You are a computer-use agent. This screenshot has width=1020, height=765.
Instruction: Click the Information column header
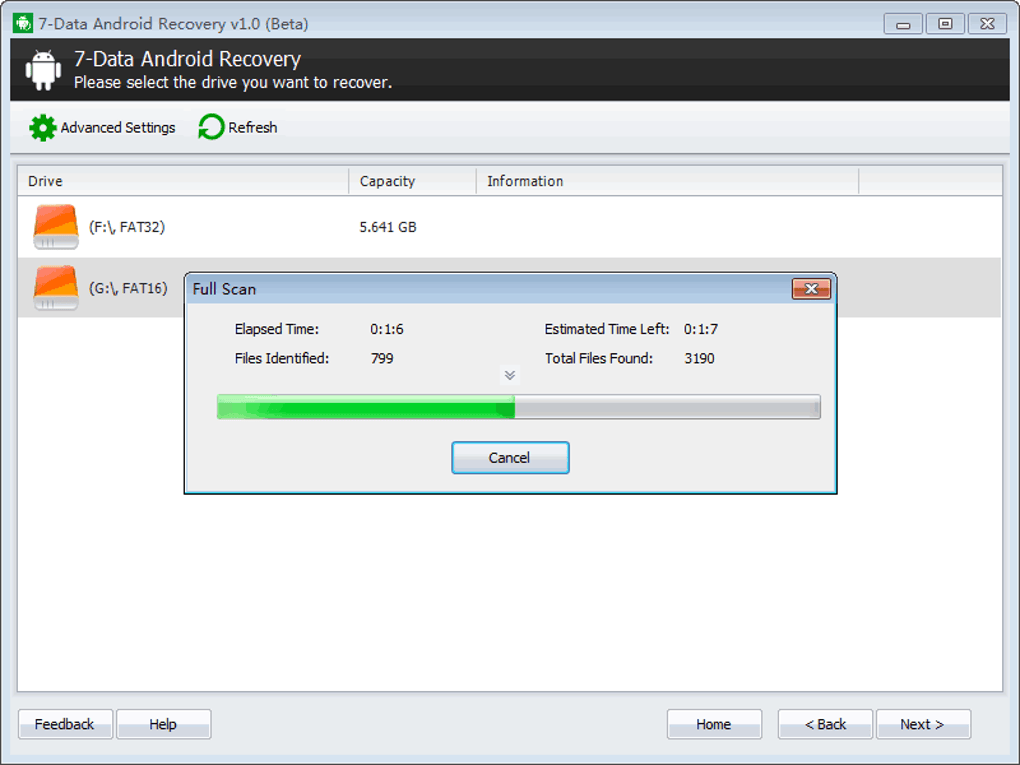click(x=667, y=181)
